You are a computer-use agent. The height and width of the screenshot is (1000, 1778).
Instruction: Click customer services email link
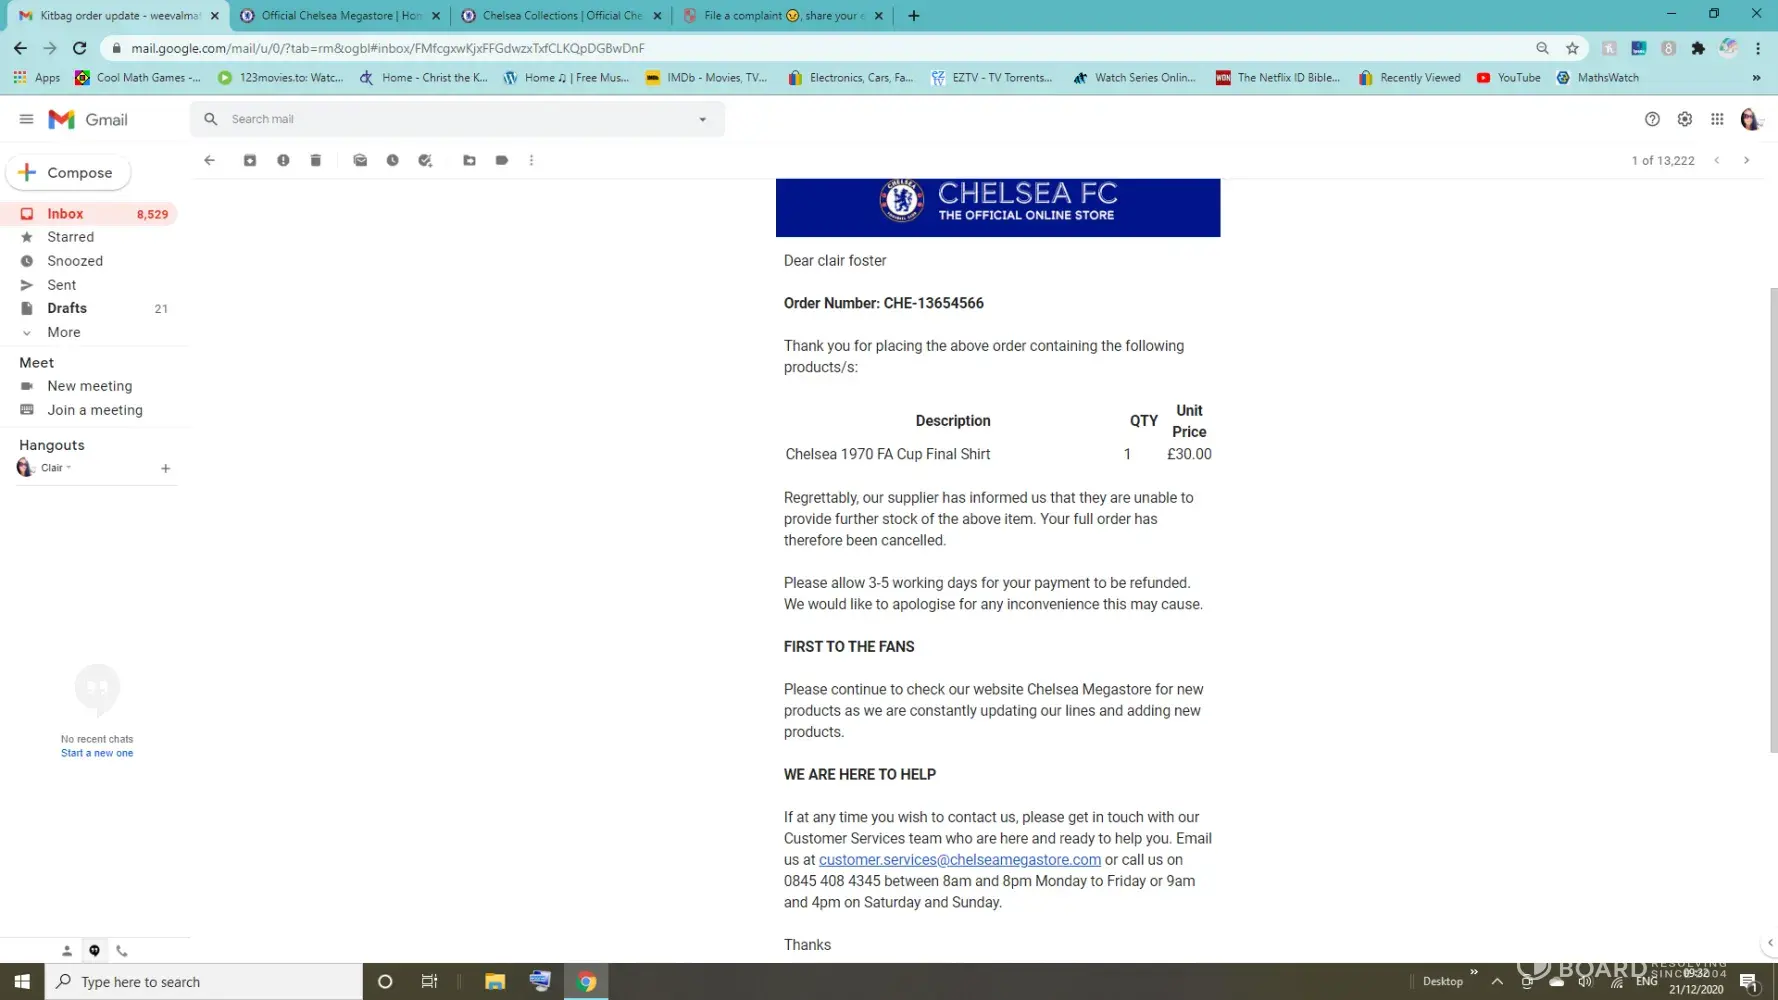[x=960, y=860]
